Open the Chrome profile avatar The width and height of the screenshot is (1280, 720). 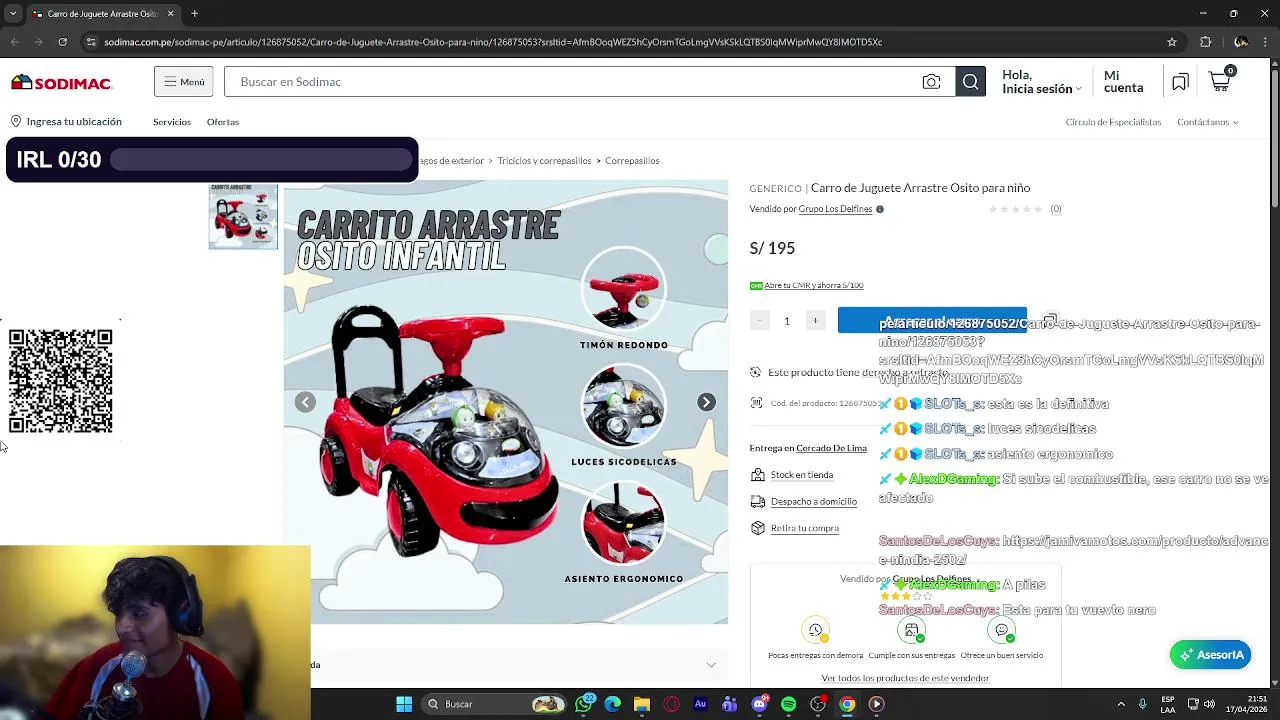(x=1241, y=42)
